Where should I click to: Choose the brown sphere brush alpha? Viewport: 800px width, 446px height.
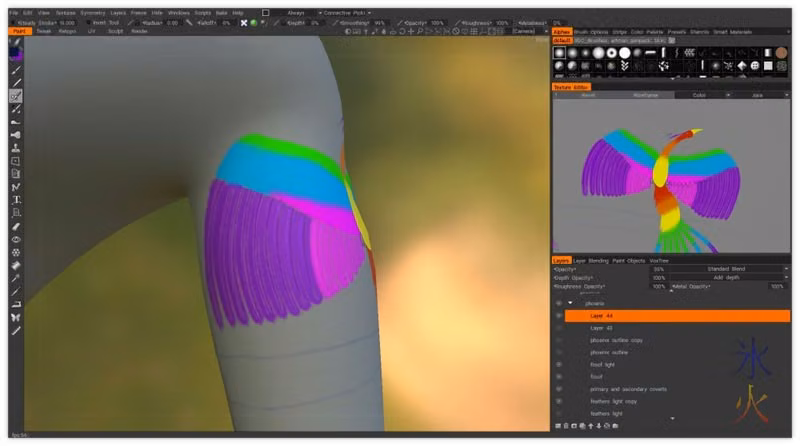(x=781, y=53)
